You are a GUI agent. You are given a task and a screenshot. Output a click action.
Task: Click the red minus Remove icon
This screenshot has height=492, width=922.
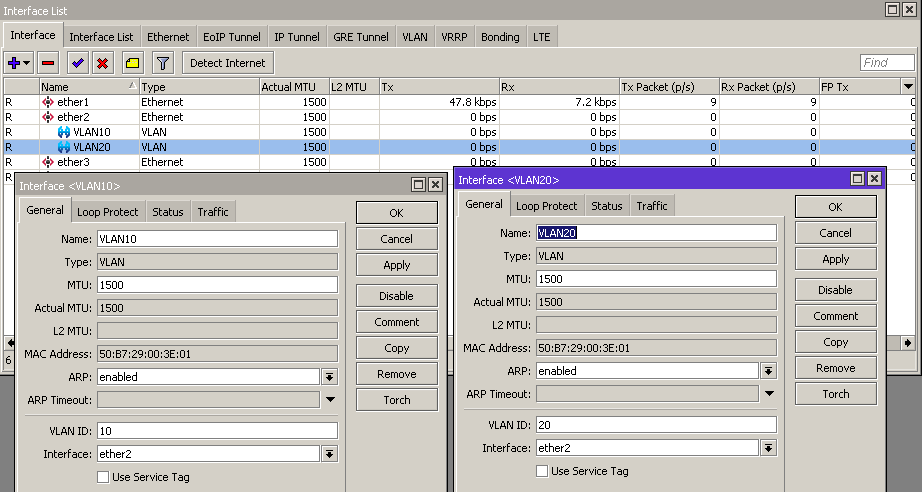49,63
